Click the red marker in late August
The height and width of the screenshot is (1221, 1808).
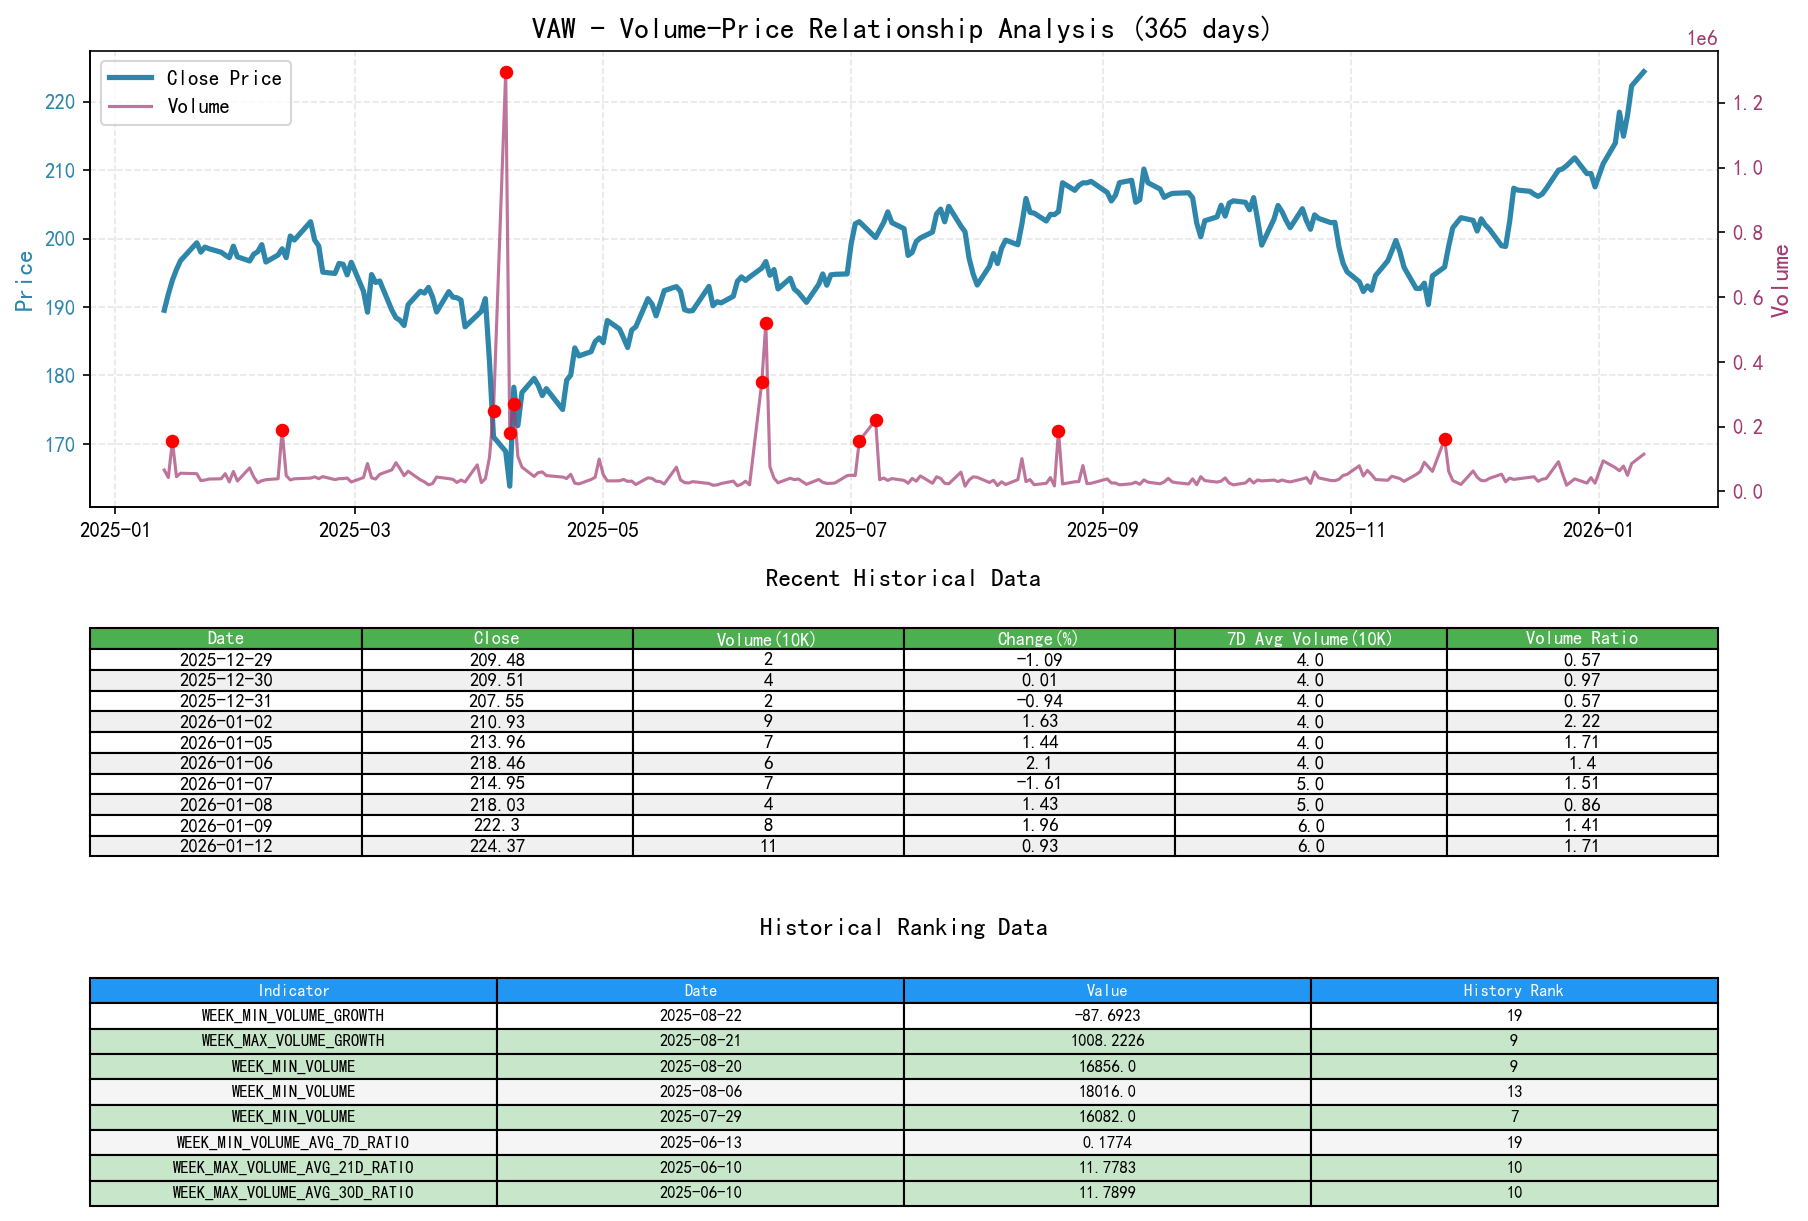click(1059, 430)
